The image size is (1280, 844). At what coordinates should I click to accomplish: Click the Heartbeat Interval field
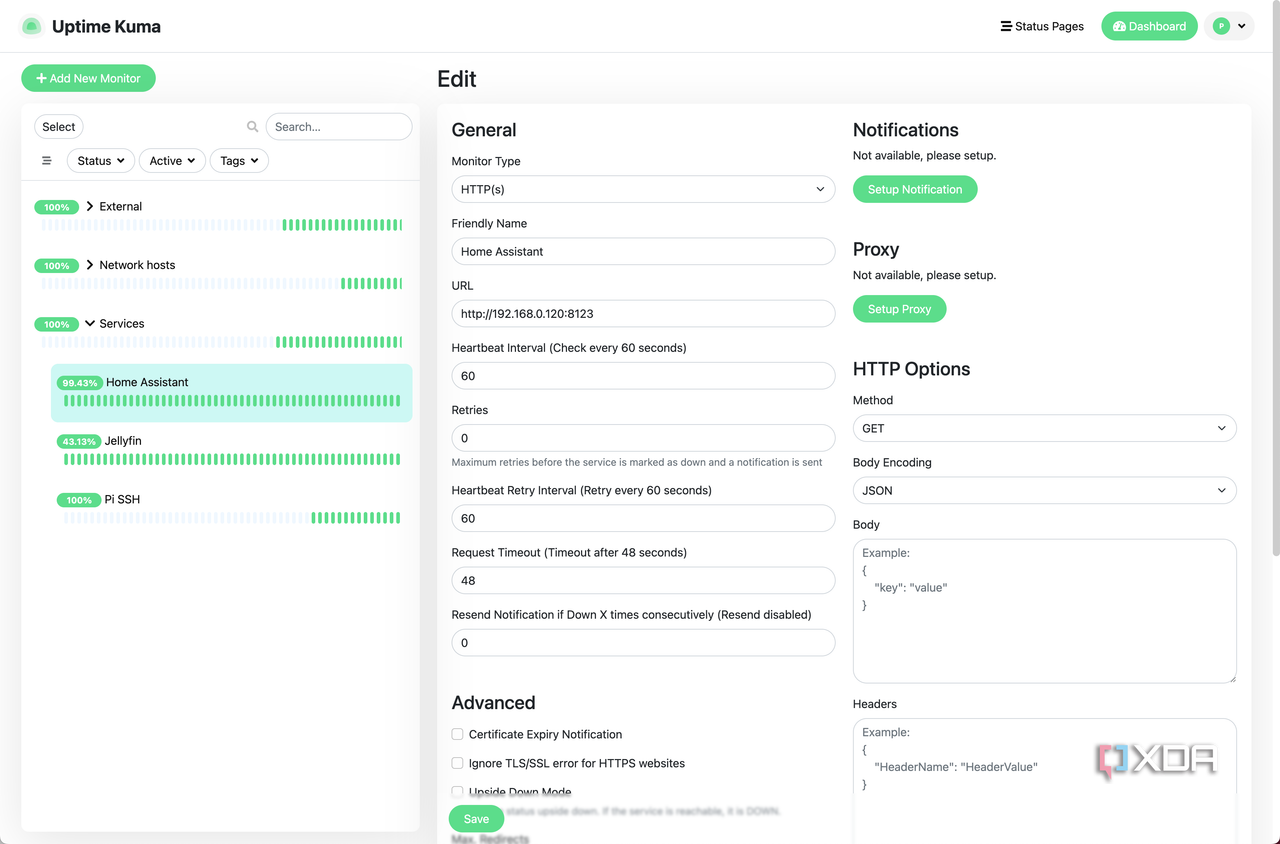click(643, 376)
